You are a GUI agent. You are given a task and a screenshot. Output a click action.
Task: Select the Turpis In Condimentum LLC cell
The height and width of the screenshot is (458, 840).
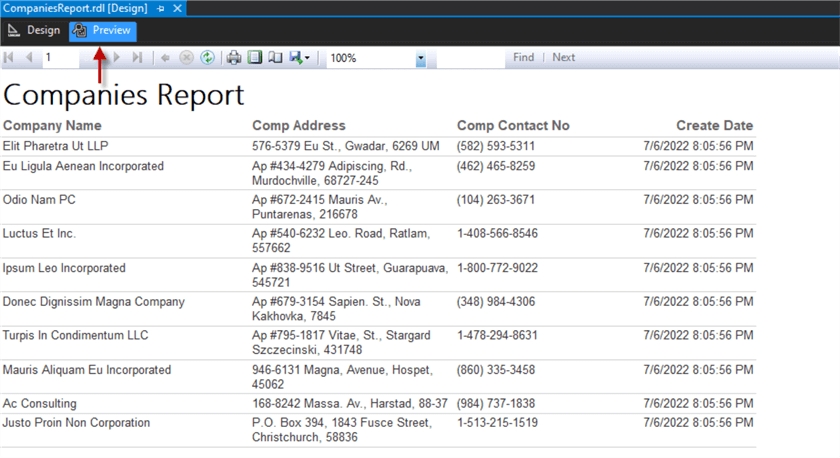tap(76, 335)
